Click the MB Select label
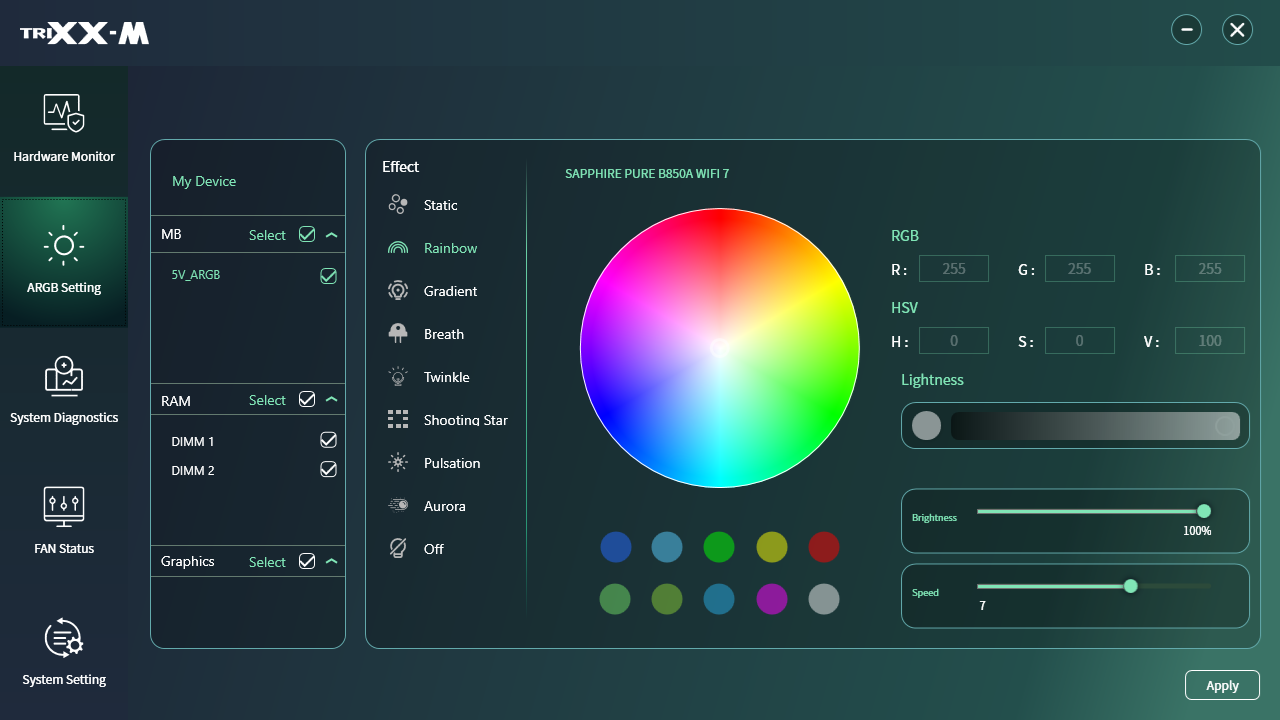 267,235
